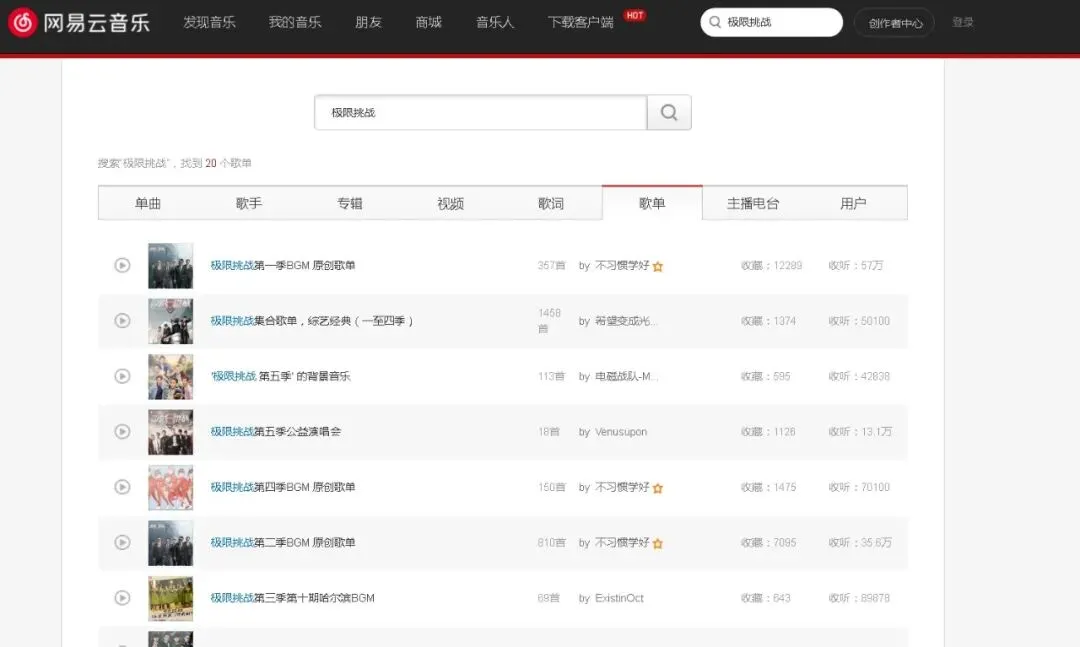Open playlist title 极限挑战第五季公益演唱会
The height and width of the screenshot is (647, 1080).
coord(276,431)
